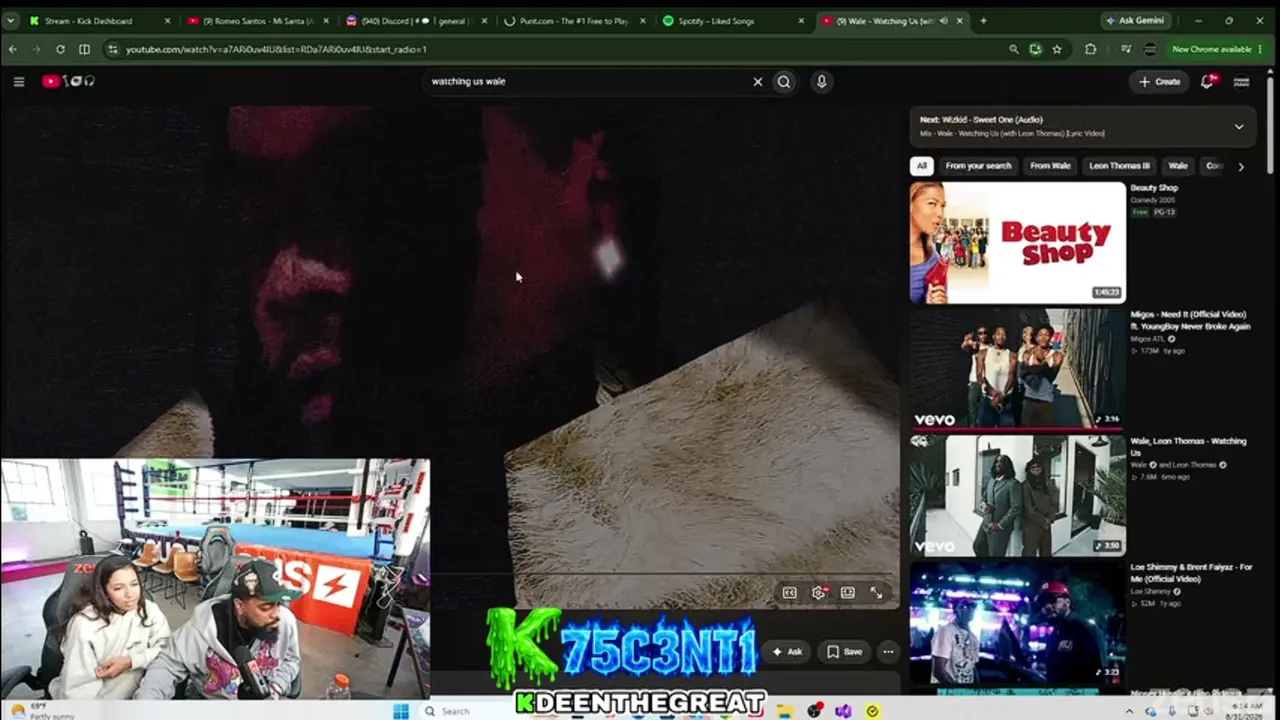The width and height of the screenshot is (1280, 720).
Task: Open the YouTube guide hamburger menu
Action: pyautogui.click(x=19, y=82)
